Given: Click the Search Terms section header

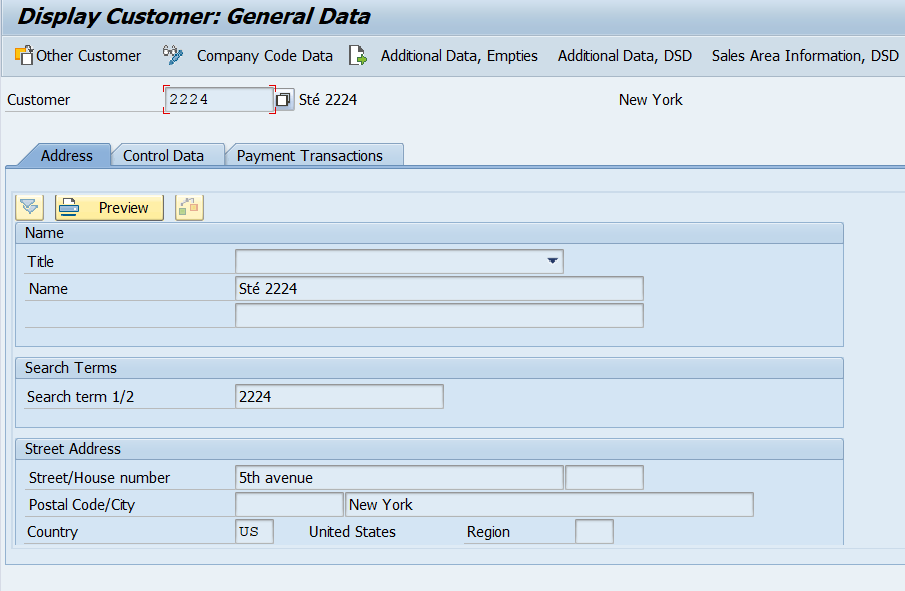Looking at the screenshot, I should (429, 368).
